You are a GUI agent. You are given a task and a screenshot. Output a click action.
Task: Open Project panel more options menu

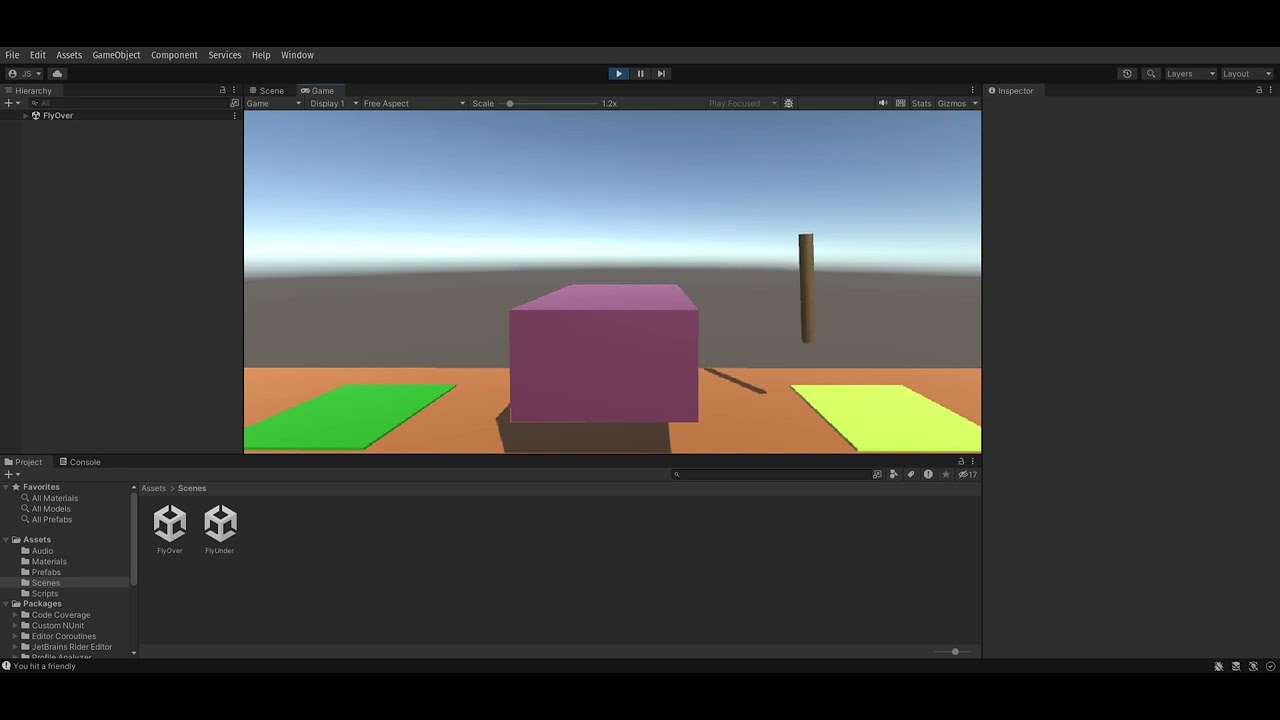click(972, 462)
